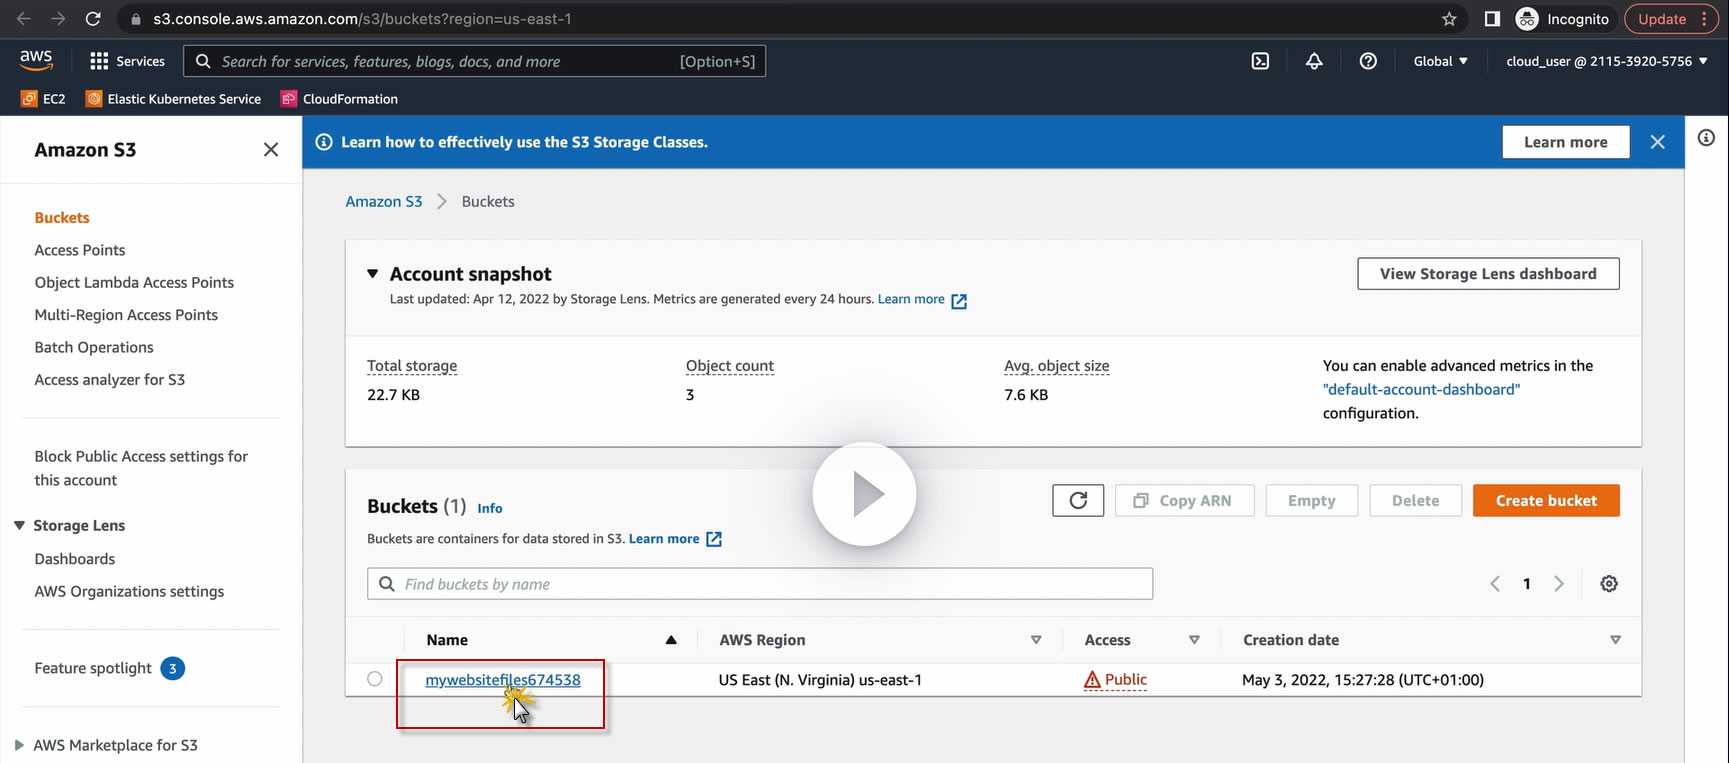This screenshot has height=763, width=1729.
Task: Open the Services grid menu
Action: pyautogui.click(x=127, y=61)
